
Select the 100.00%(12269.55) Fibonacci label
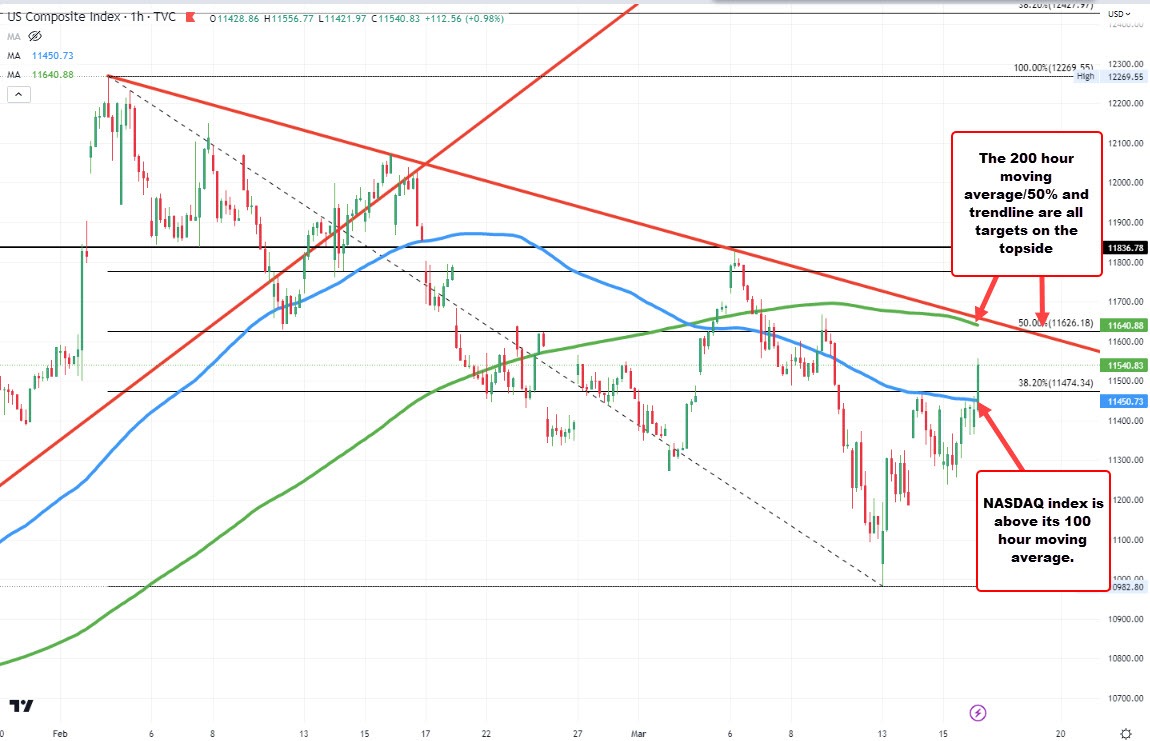click(x=1053, y=67)
